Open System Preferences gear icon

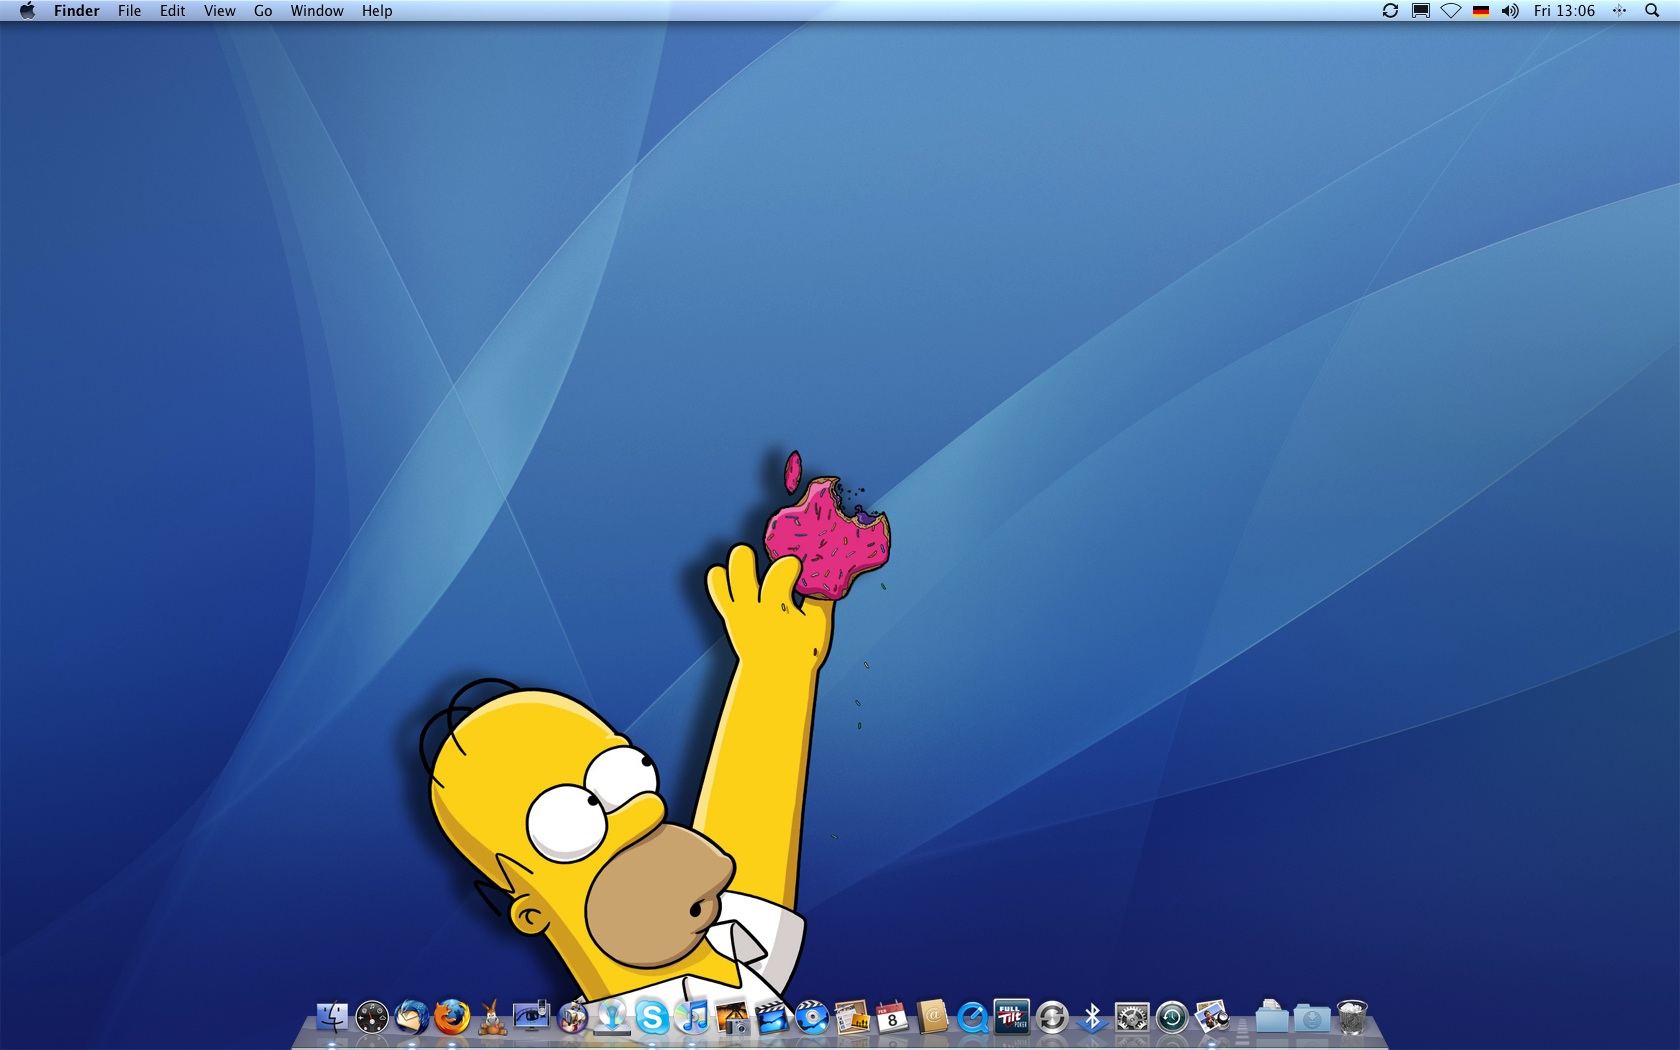point(1132,1018)
